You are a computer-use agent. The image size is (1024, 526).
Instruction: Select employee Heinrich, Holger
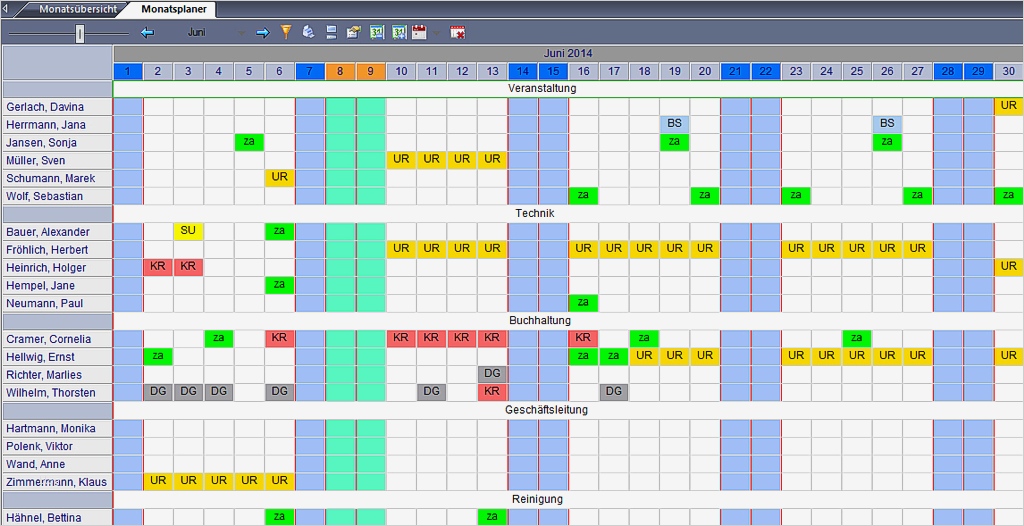(57, 267)
